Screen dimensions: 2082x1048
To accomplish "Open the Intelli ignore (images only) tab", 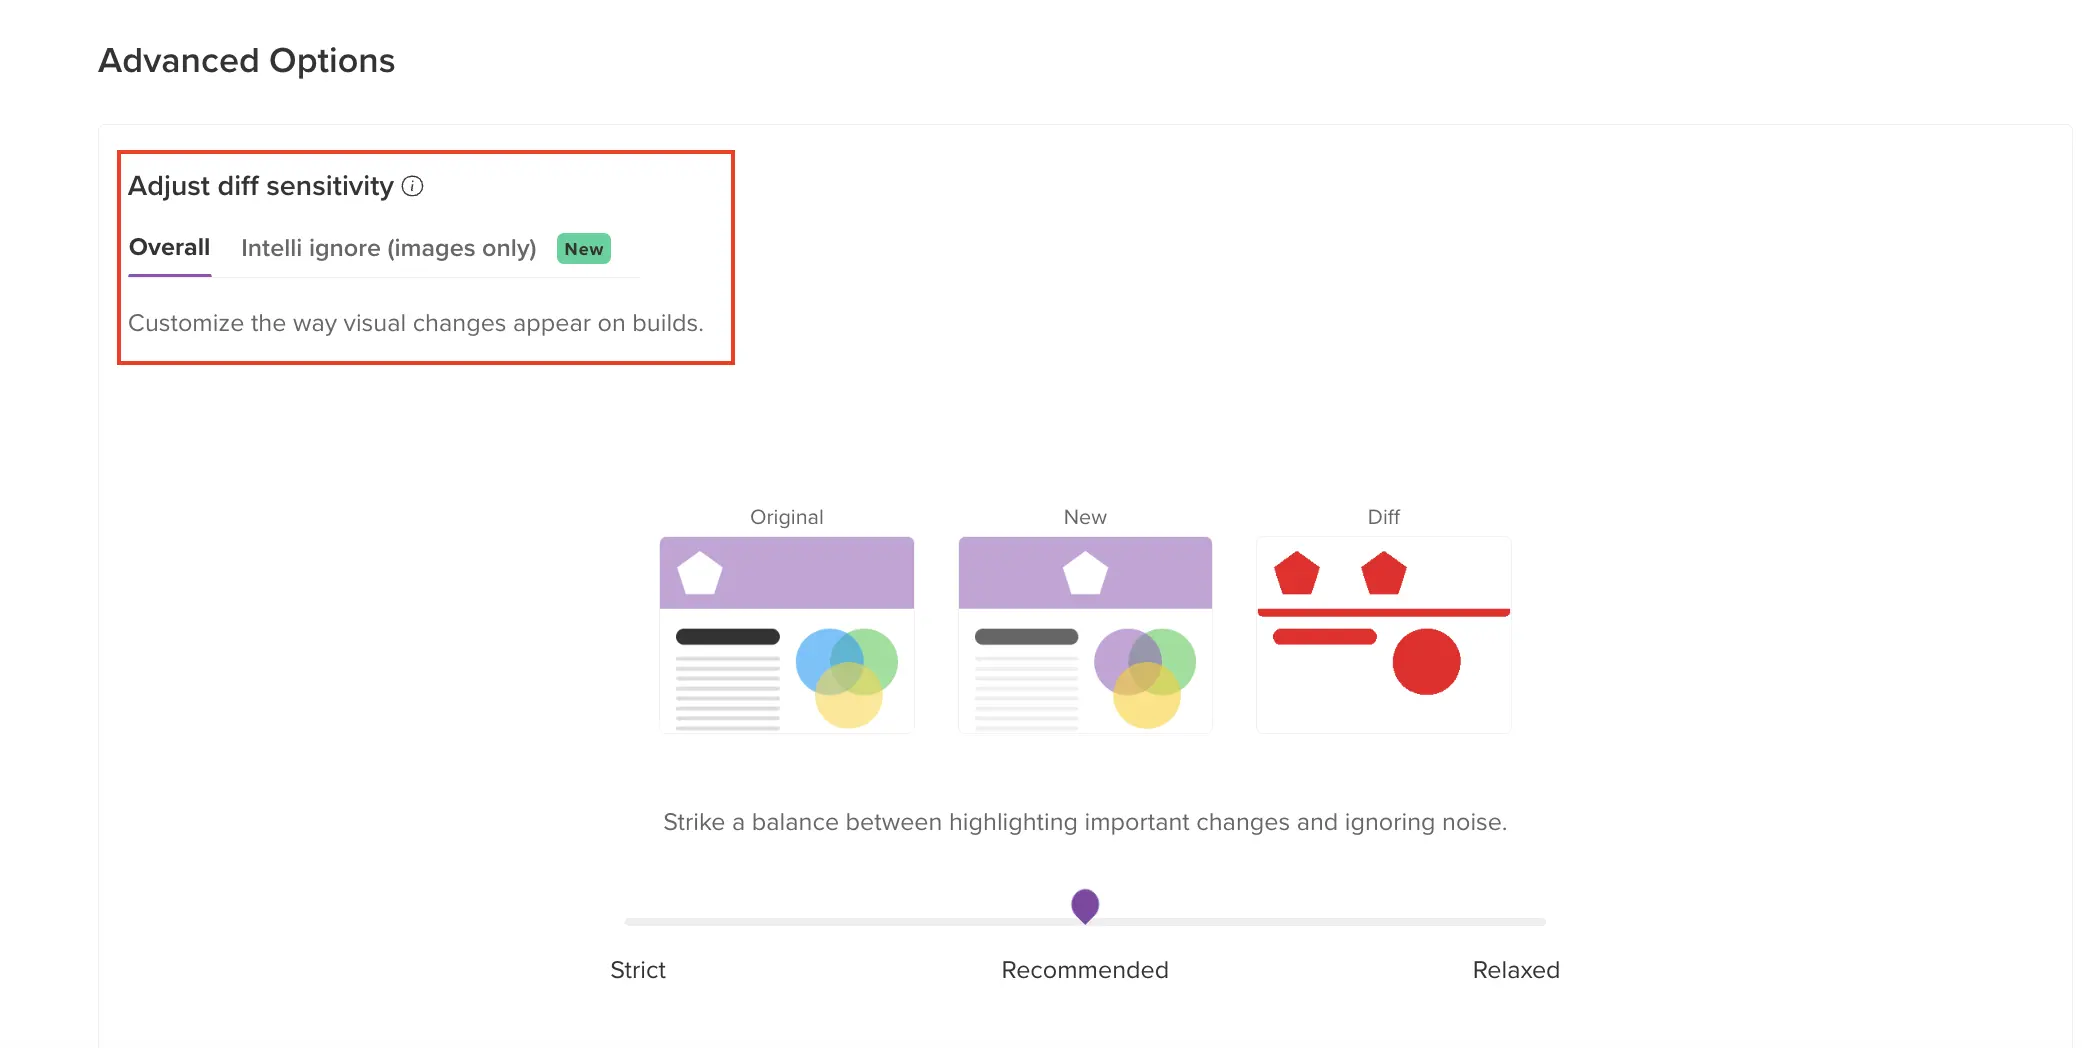I will coord(388,248).
